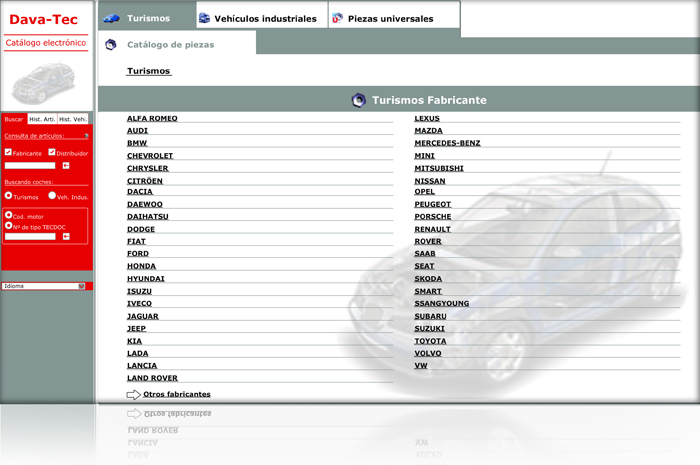Click the motor code input field

click(30, 237)
